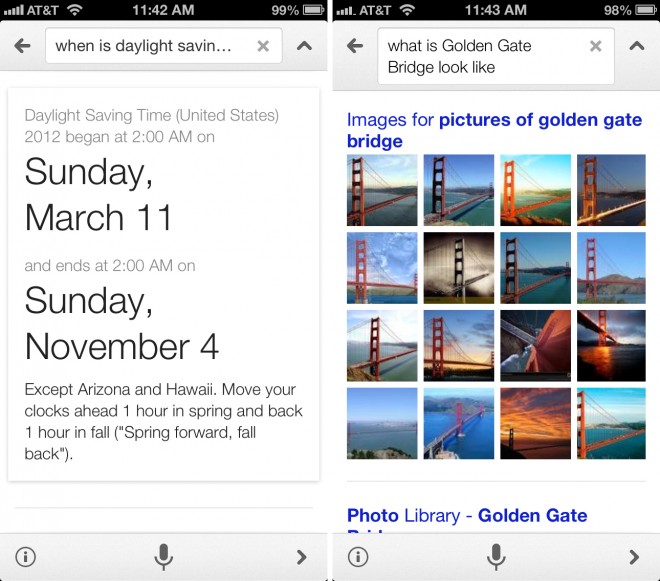Screen dimensions: 660x581
Task: Open Images for pictures of golden gate bridge
Action: tap(494, 131)
